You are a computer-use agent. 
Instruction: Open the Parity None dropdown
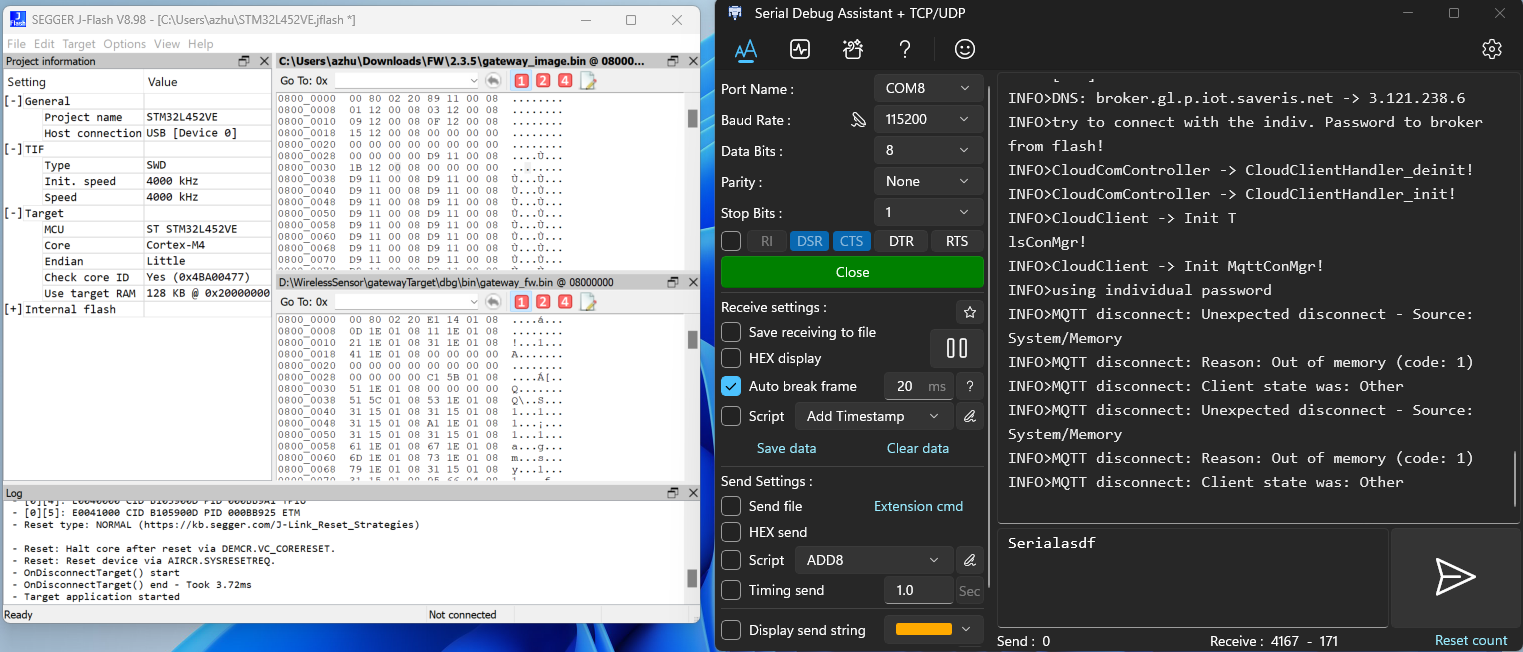(928, 181)
